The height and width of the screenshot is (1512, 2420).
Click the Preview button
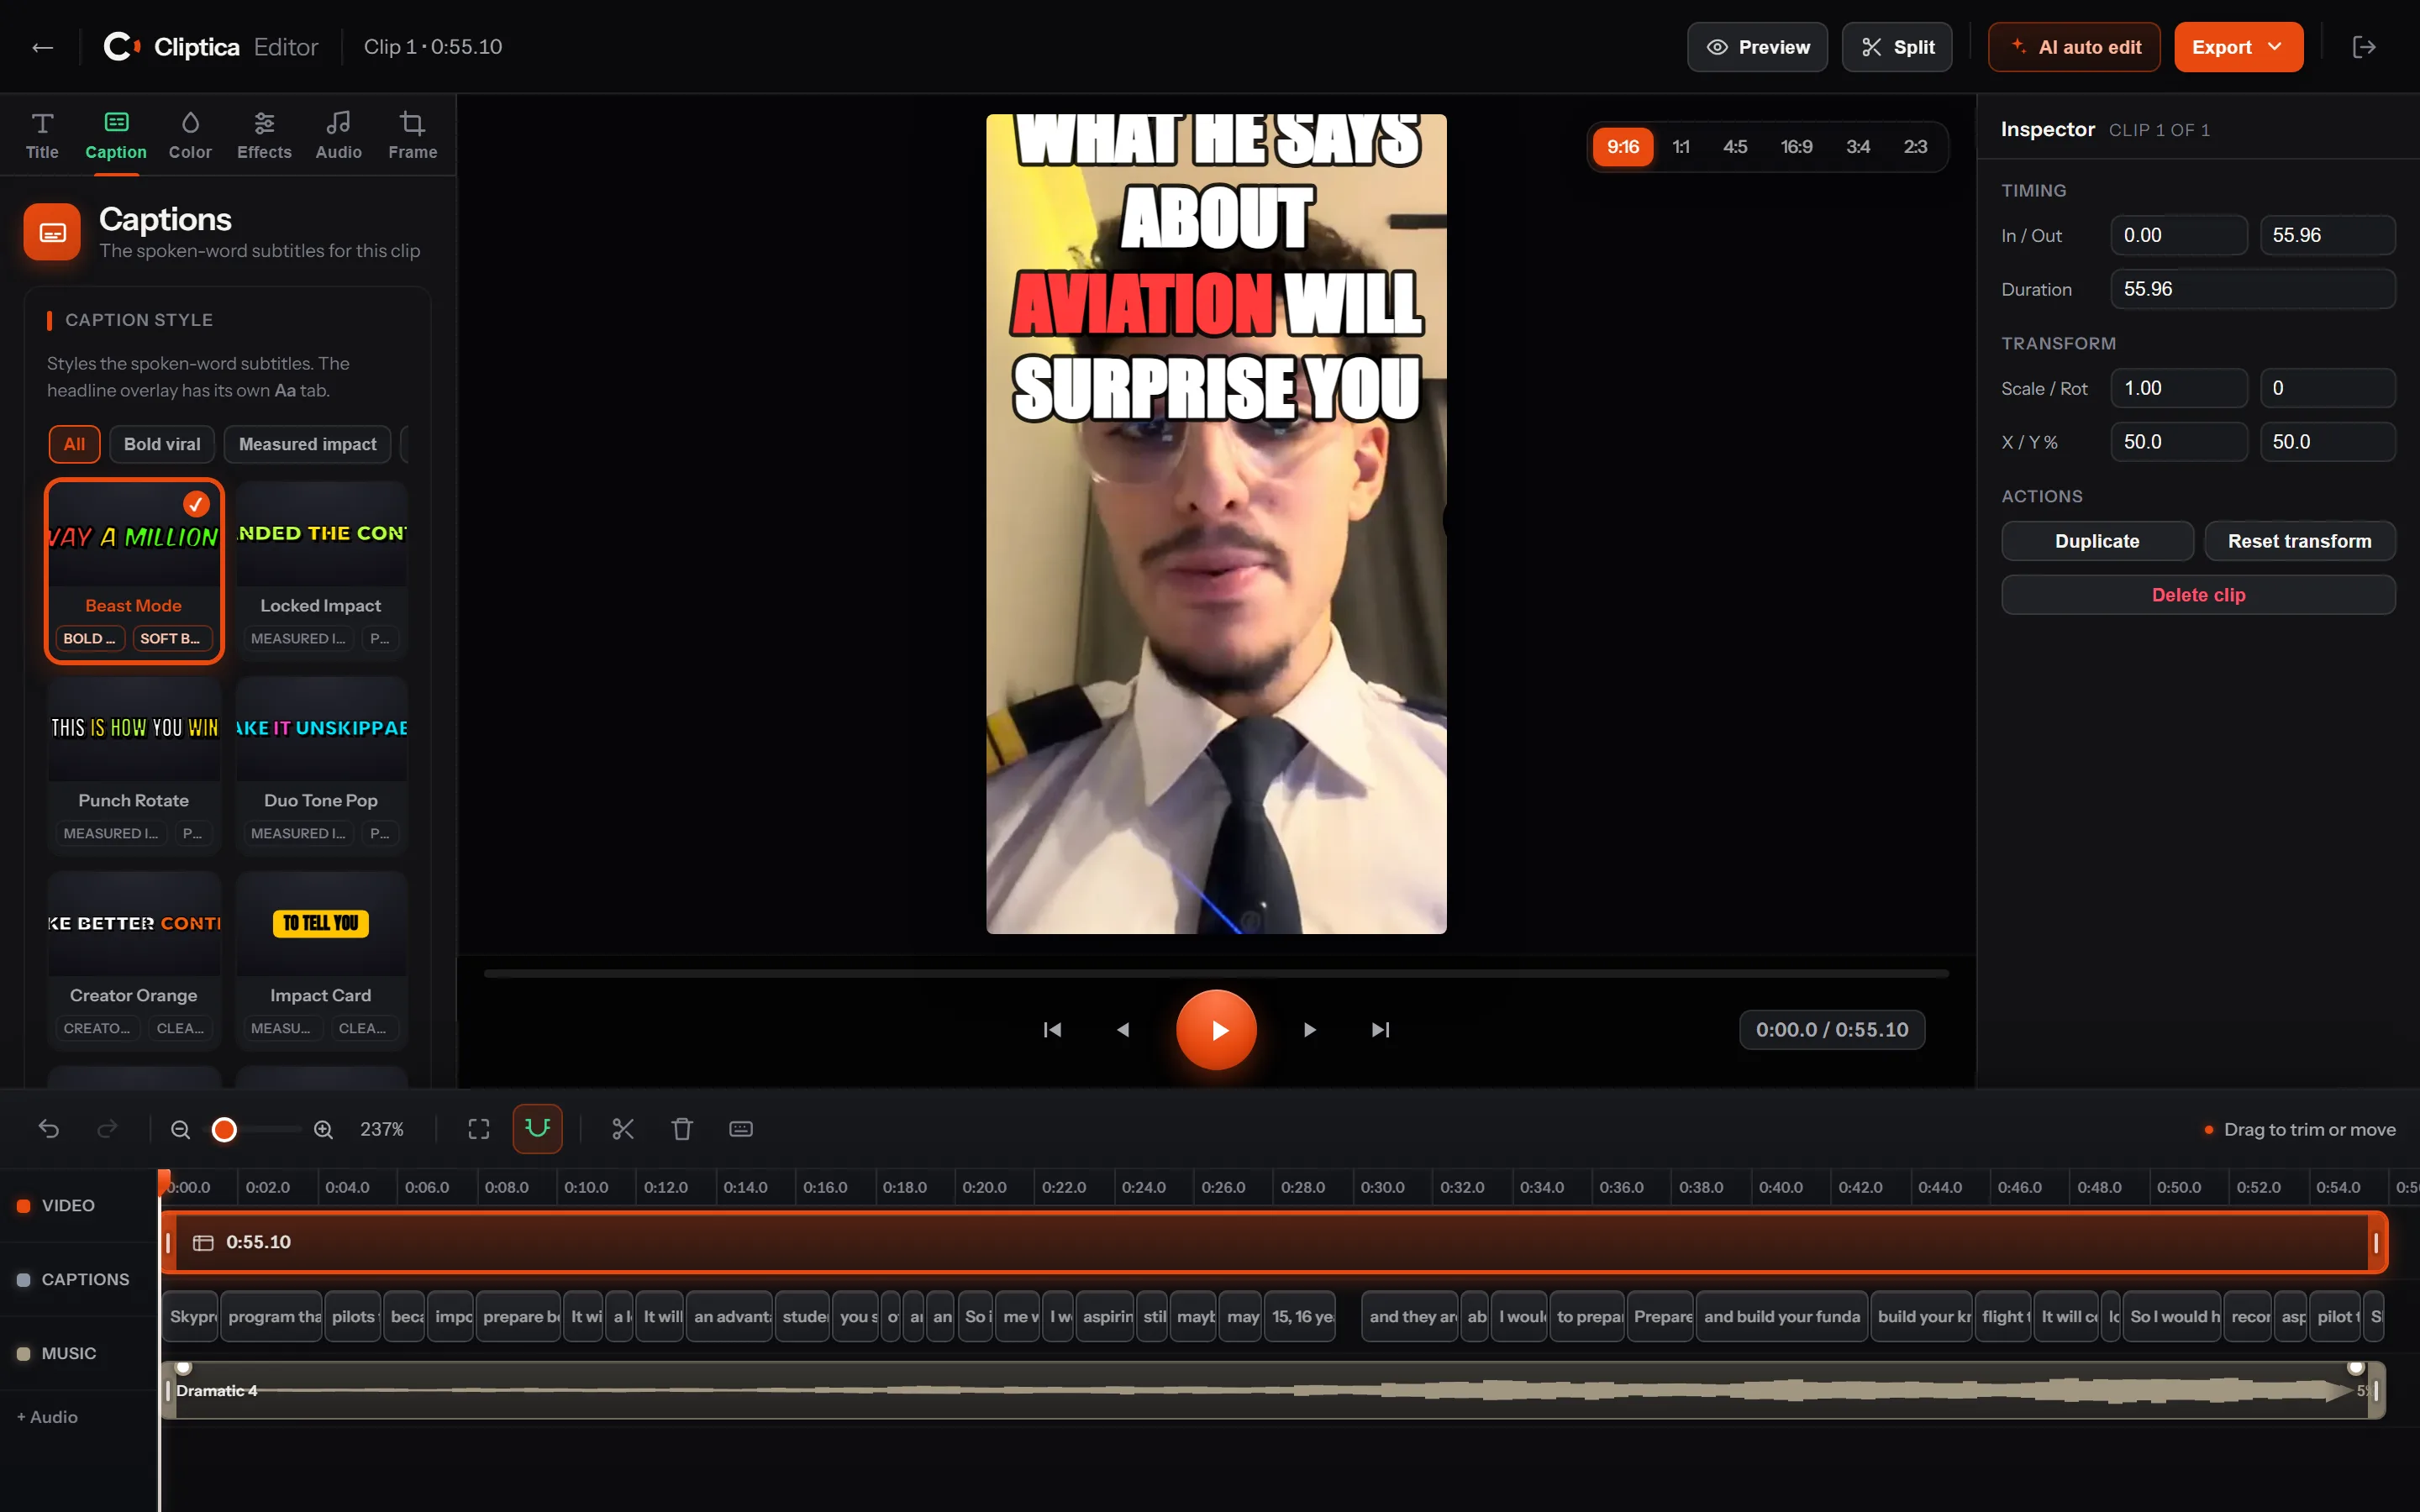pos(1757,47)
